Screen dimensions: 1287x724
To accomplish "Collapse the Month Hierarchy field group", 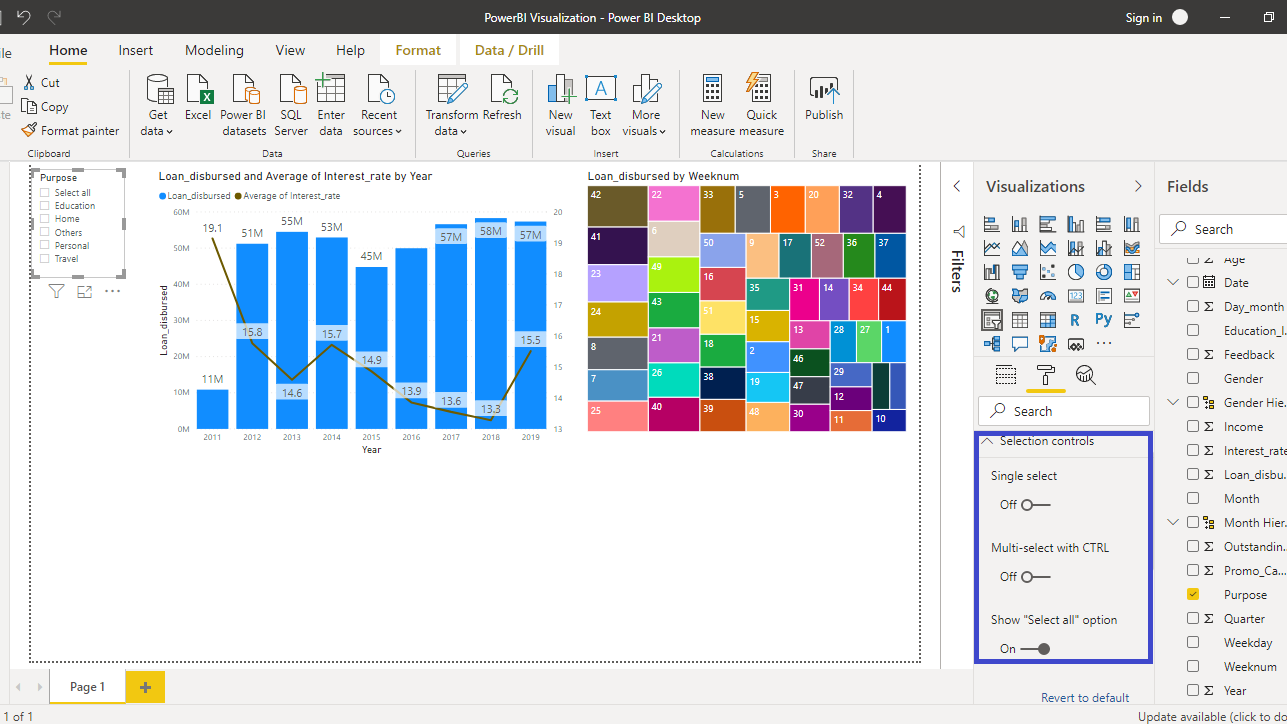I will (x=1173, y=522).
